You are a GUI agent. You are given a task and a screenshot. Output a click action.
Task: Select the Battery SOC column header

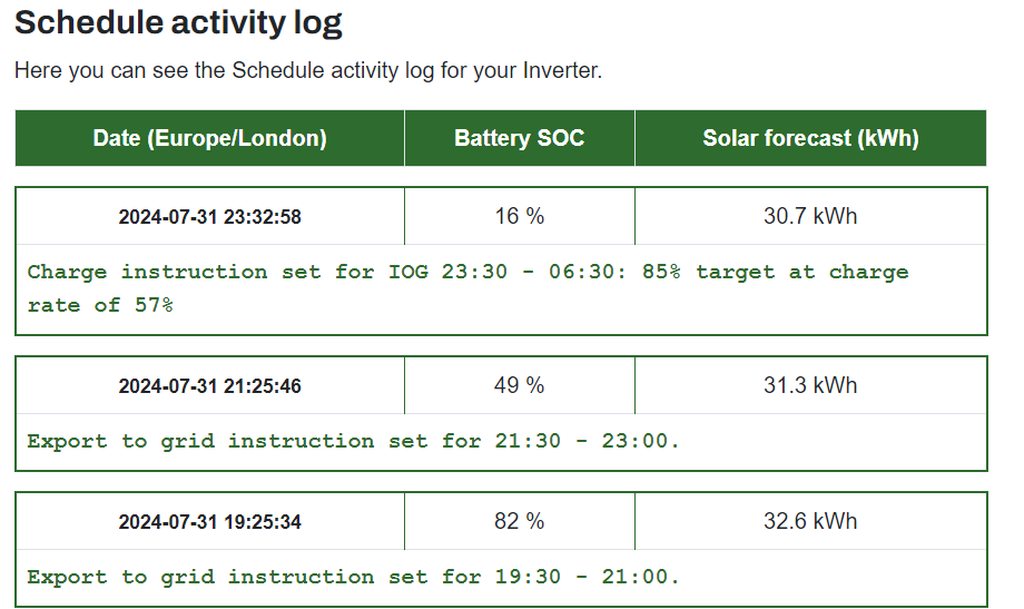point(519,138)
